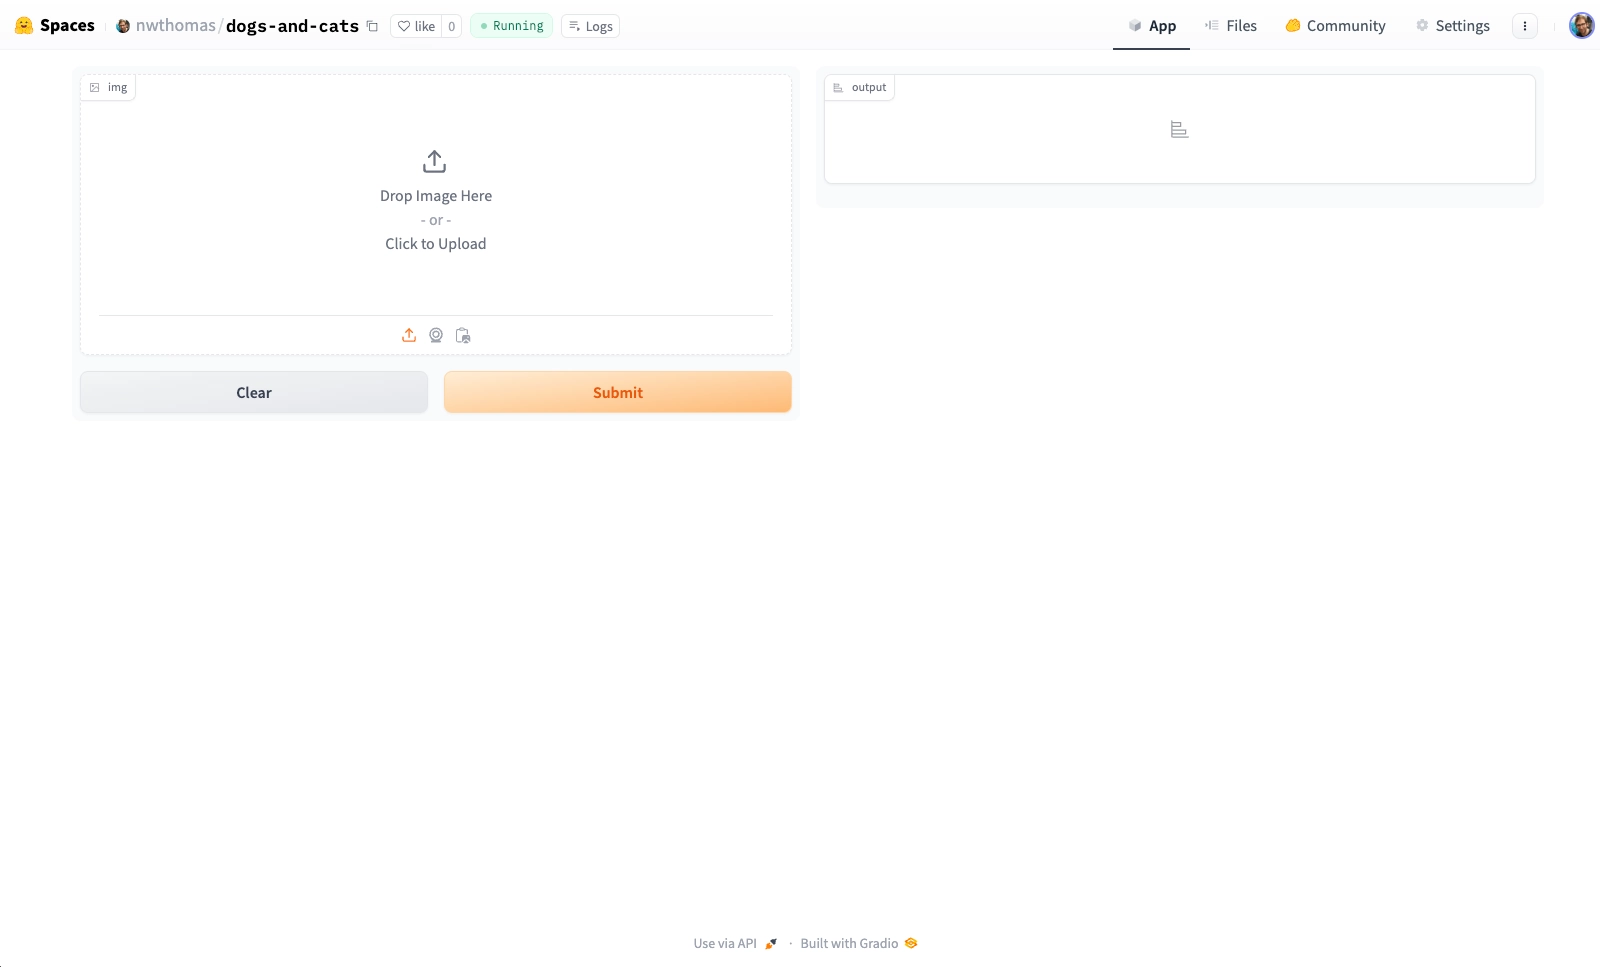This screenshot has width=1600, height=967.
Task: Click the copy space name icon
Action: (x=372, y=26)
